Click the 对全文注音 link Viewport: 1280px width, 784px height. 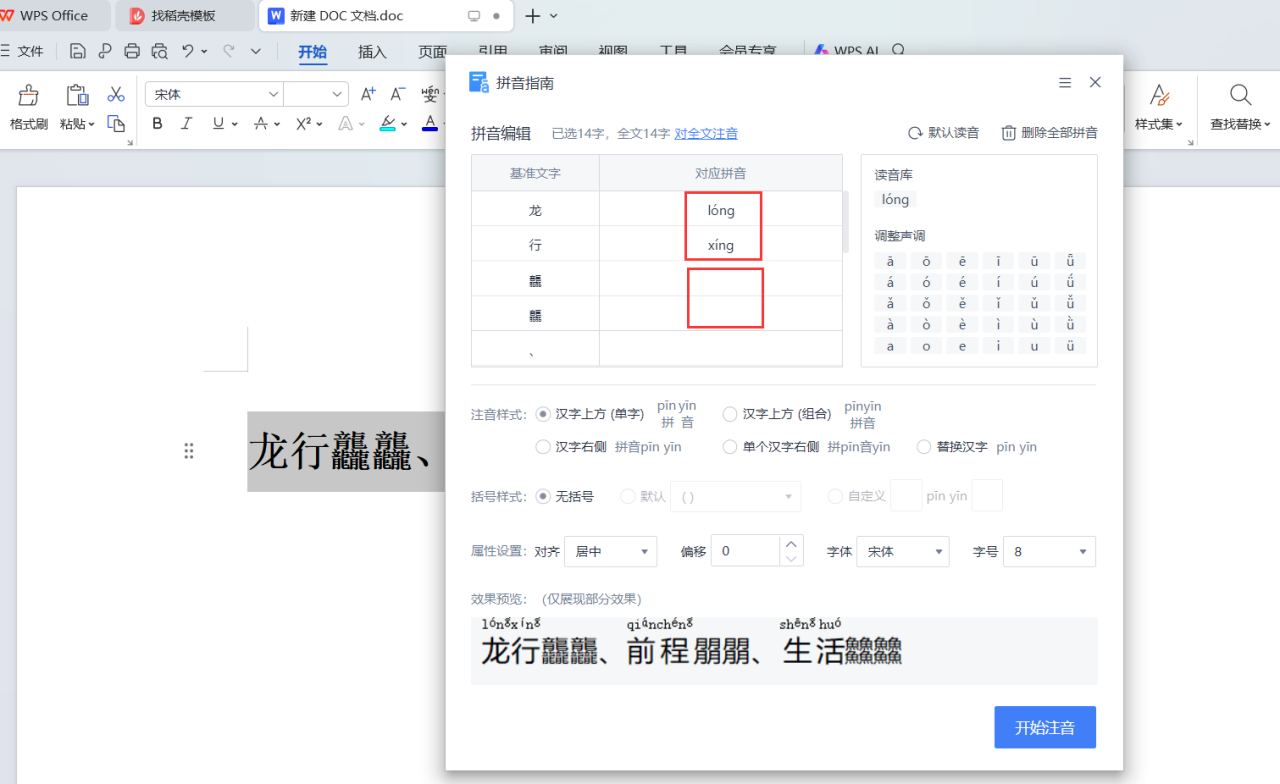tap(706, 133)
